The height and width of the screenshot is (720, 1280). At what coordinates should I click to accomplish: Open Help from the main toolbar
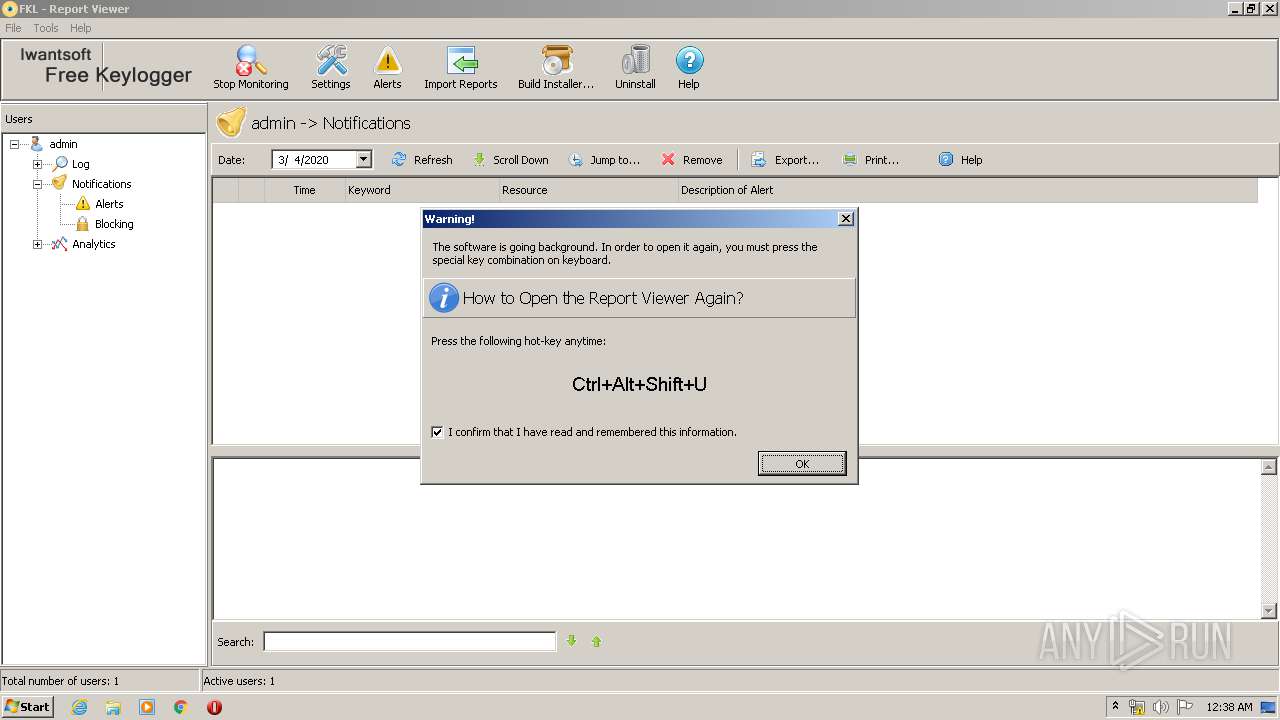(689, 67)
